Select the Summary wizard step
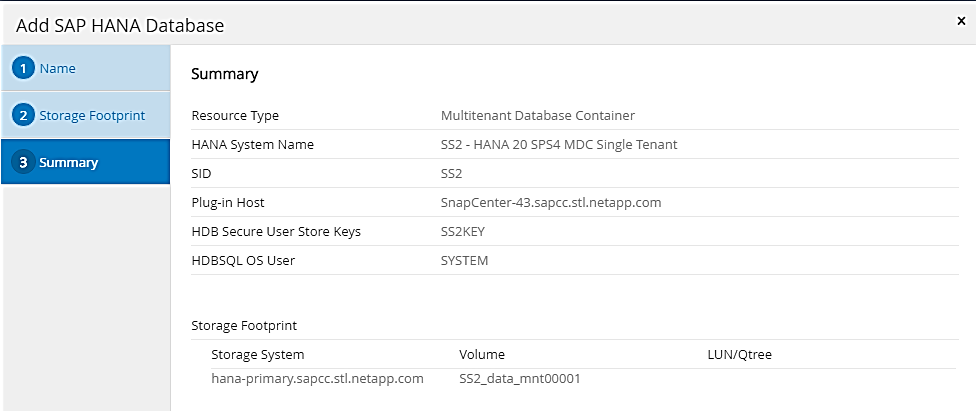The width and height of the screenshot is (976, 411). point(68,162)
